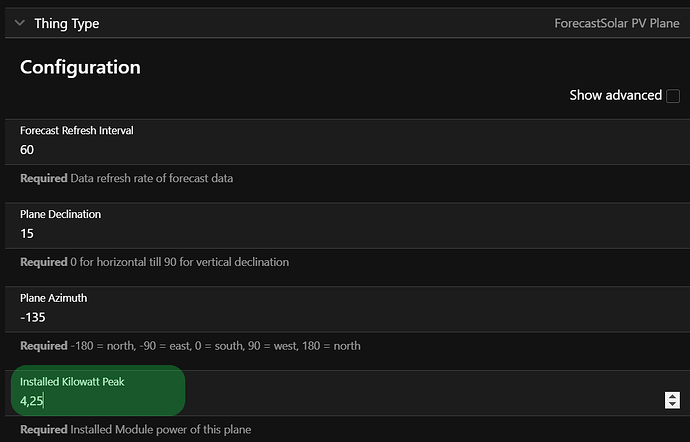Click the Configuration heading
The height and width of the screenshot is (442, 690).
(80, 68)
